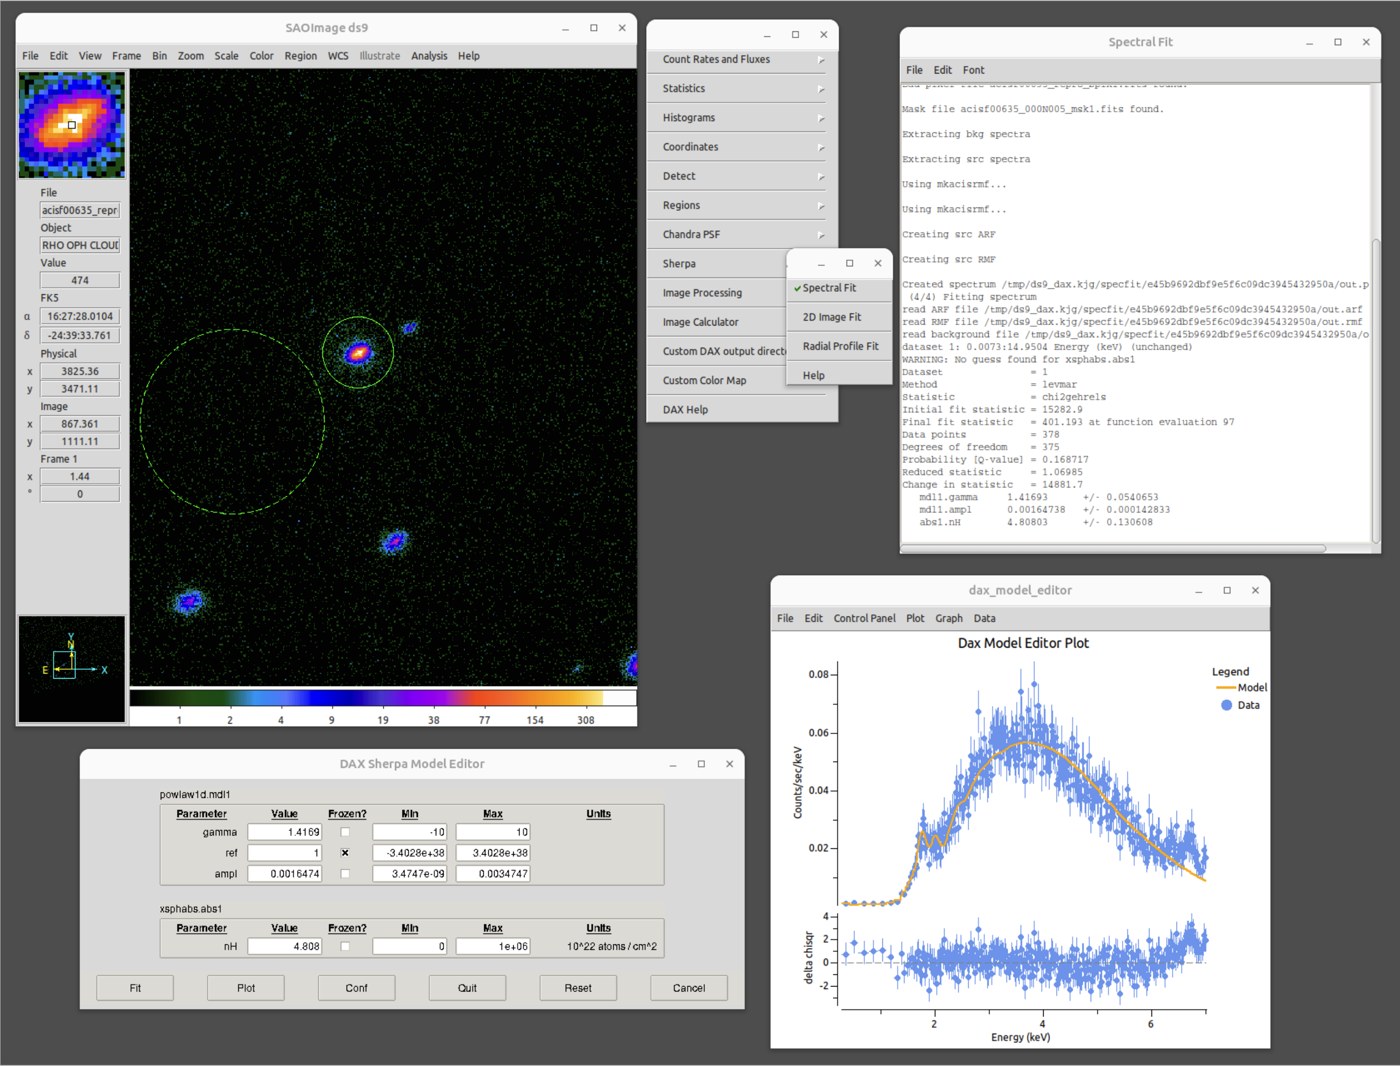This screenshot has height=1066, width=1400.
Task: Click the Model legend entry in plot
Action: tap(1242, 688)
